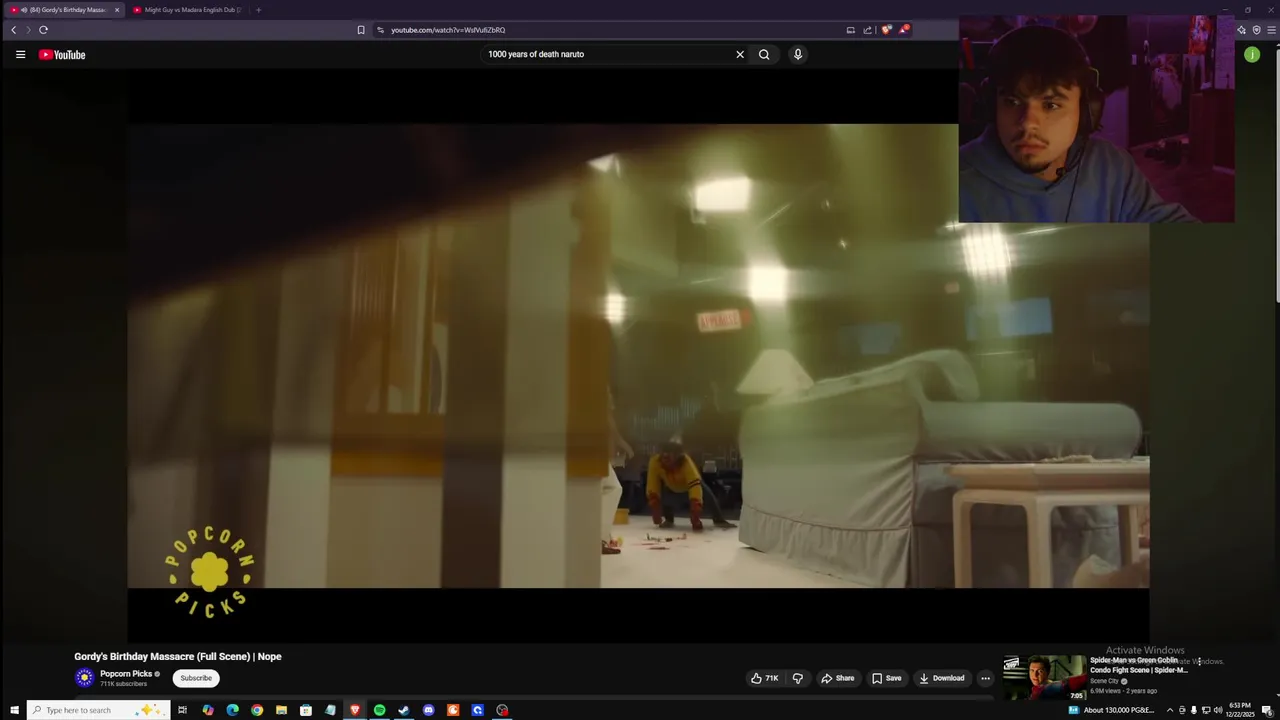Go forward with the browser forward arrow
The width and height of the screenshot is (1280, 720).
pyautogui.click(x=28, y=30)
